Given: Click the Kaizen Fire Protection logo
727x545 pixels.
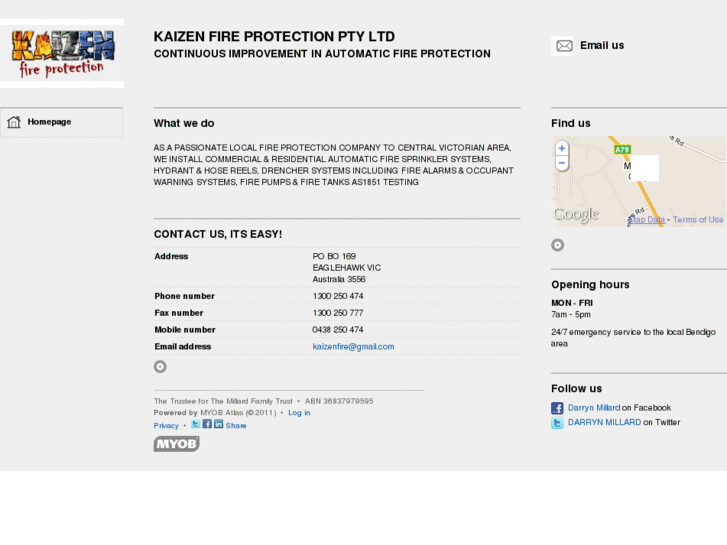Looking at the screenshot, I should (62, 53).
